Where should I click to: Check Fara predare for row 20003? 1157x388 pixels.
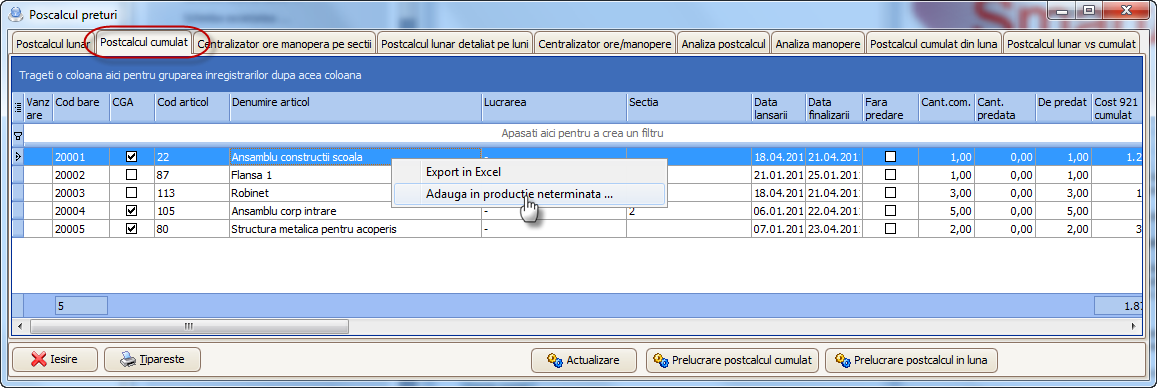(x=891, y=193)
